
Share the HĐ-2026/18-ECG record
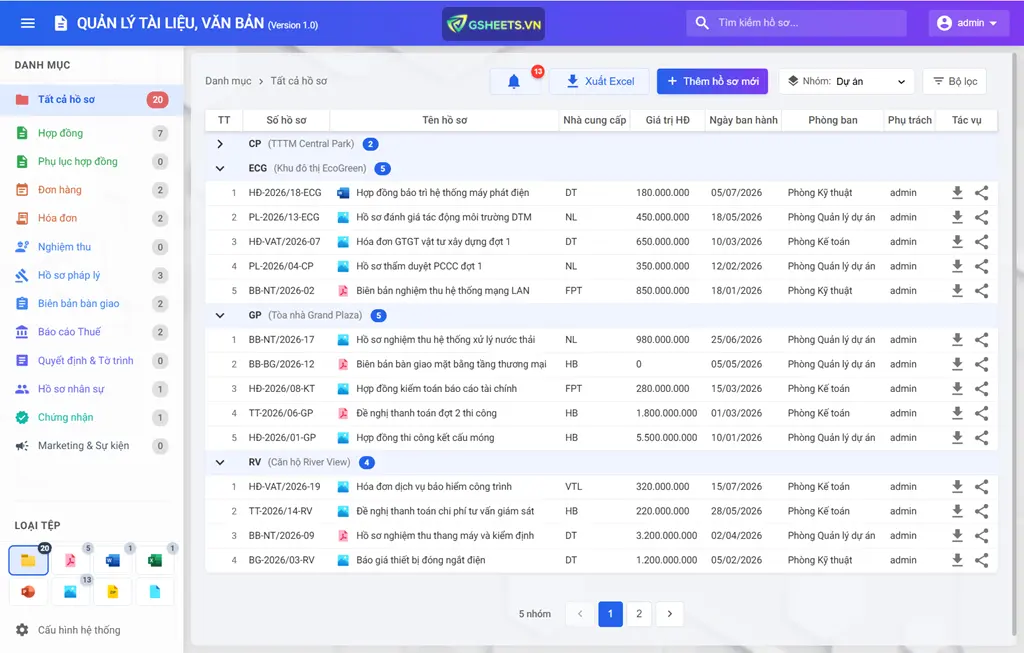(x=981, y=193)
